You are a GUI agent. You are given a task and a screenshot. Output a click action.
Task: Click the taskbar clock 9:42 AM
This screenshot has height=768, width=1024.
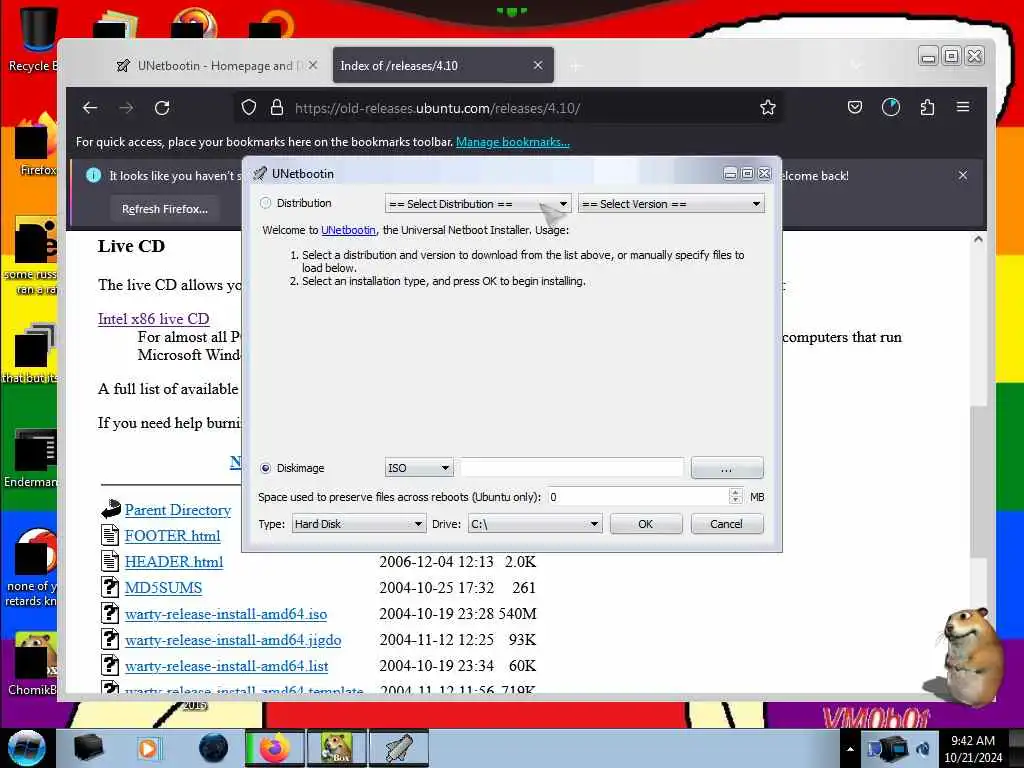coord(972,749)
